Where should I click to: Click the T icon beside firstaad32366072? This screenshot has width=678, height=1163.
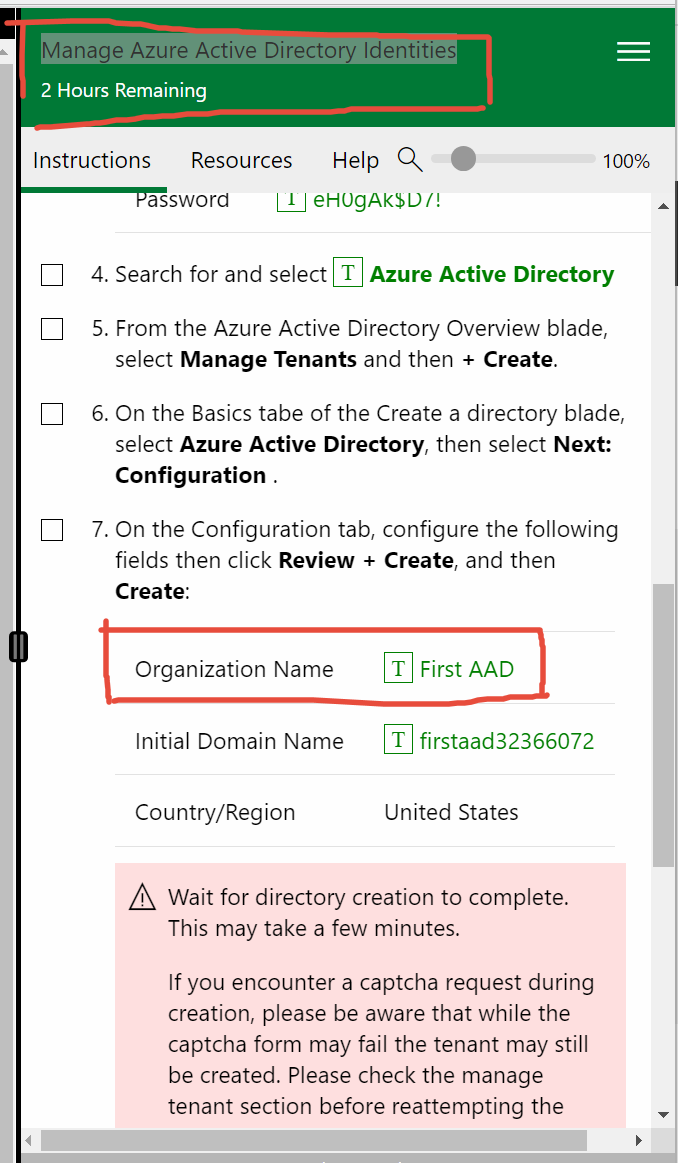pyautogui.click(x=398, y=739)
